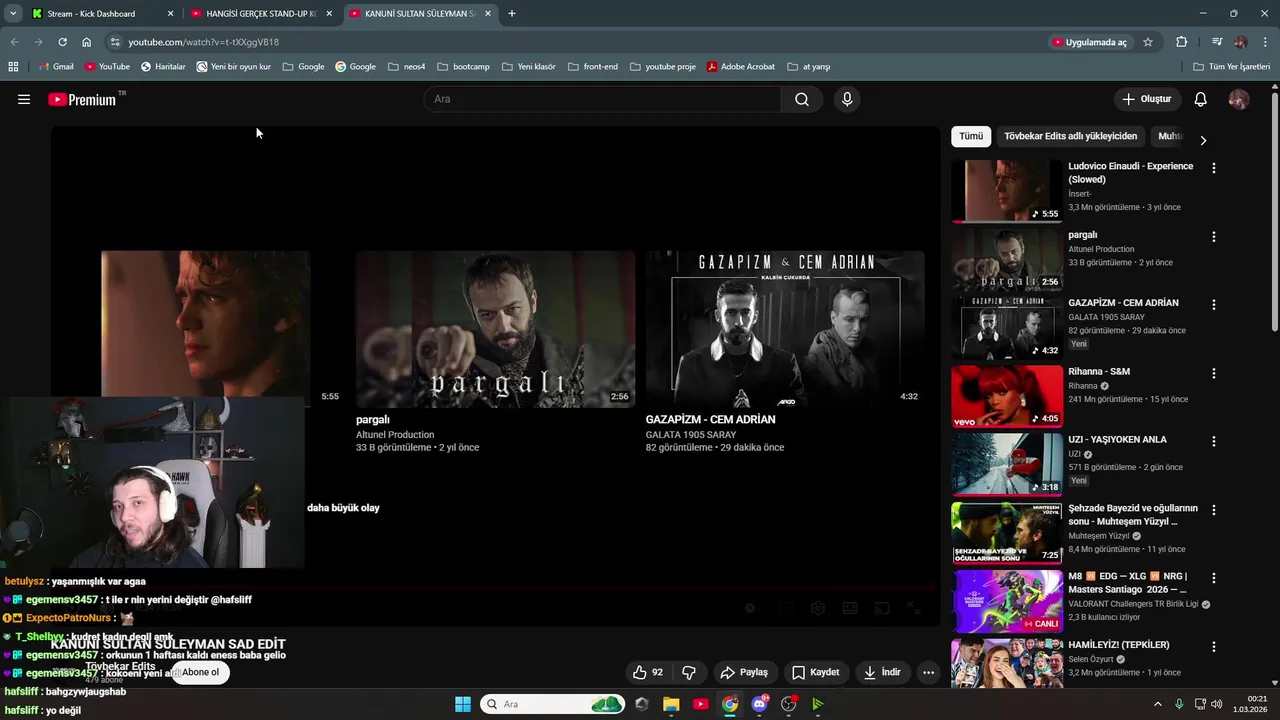Open the YouTube account avatar menu
Image resolution: width=1280 pixels, height=720 pixels.
[x=1239, y=99]
